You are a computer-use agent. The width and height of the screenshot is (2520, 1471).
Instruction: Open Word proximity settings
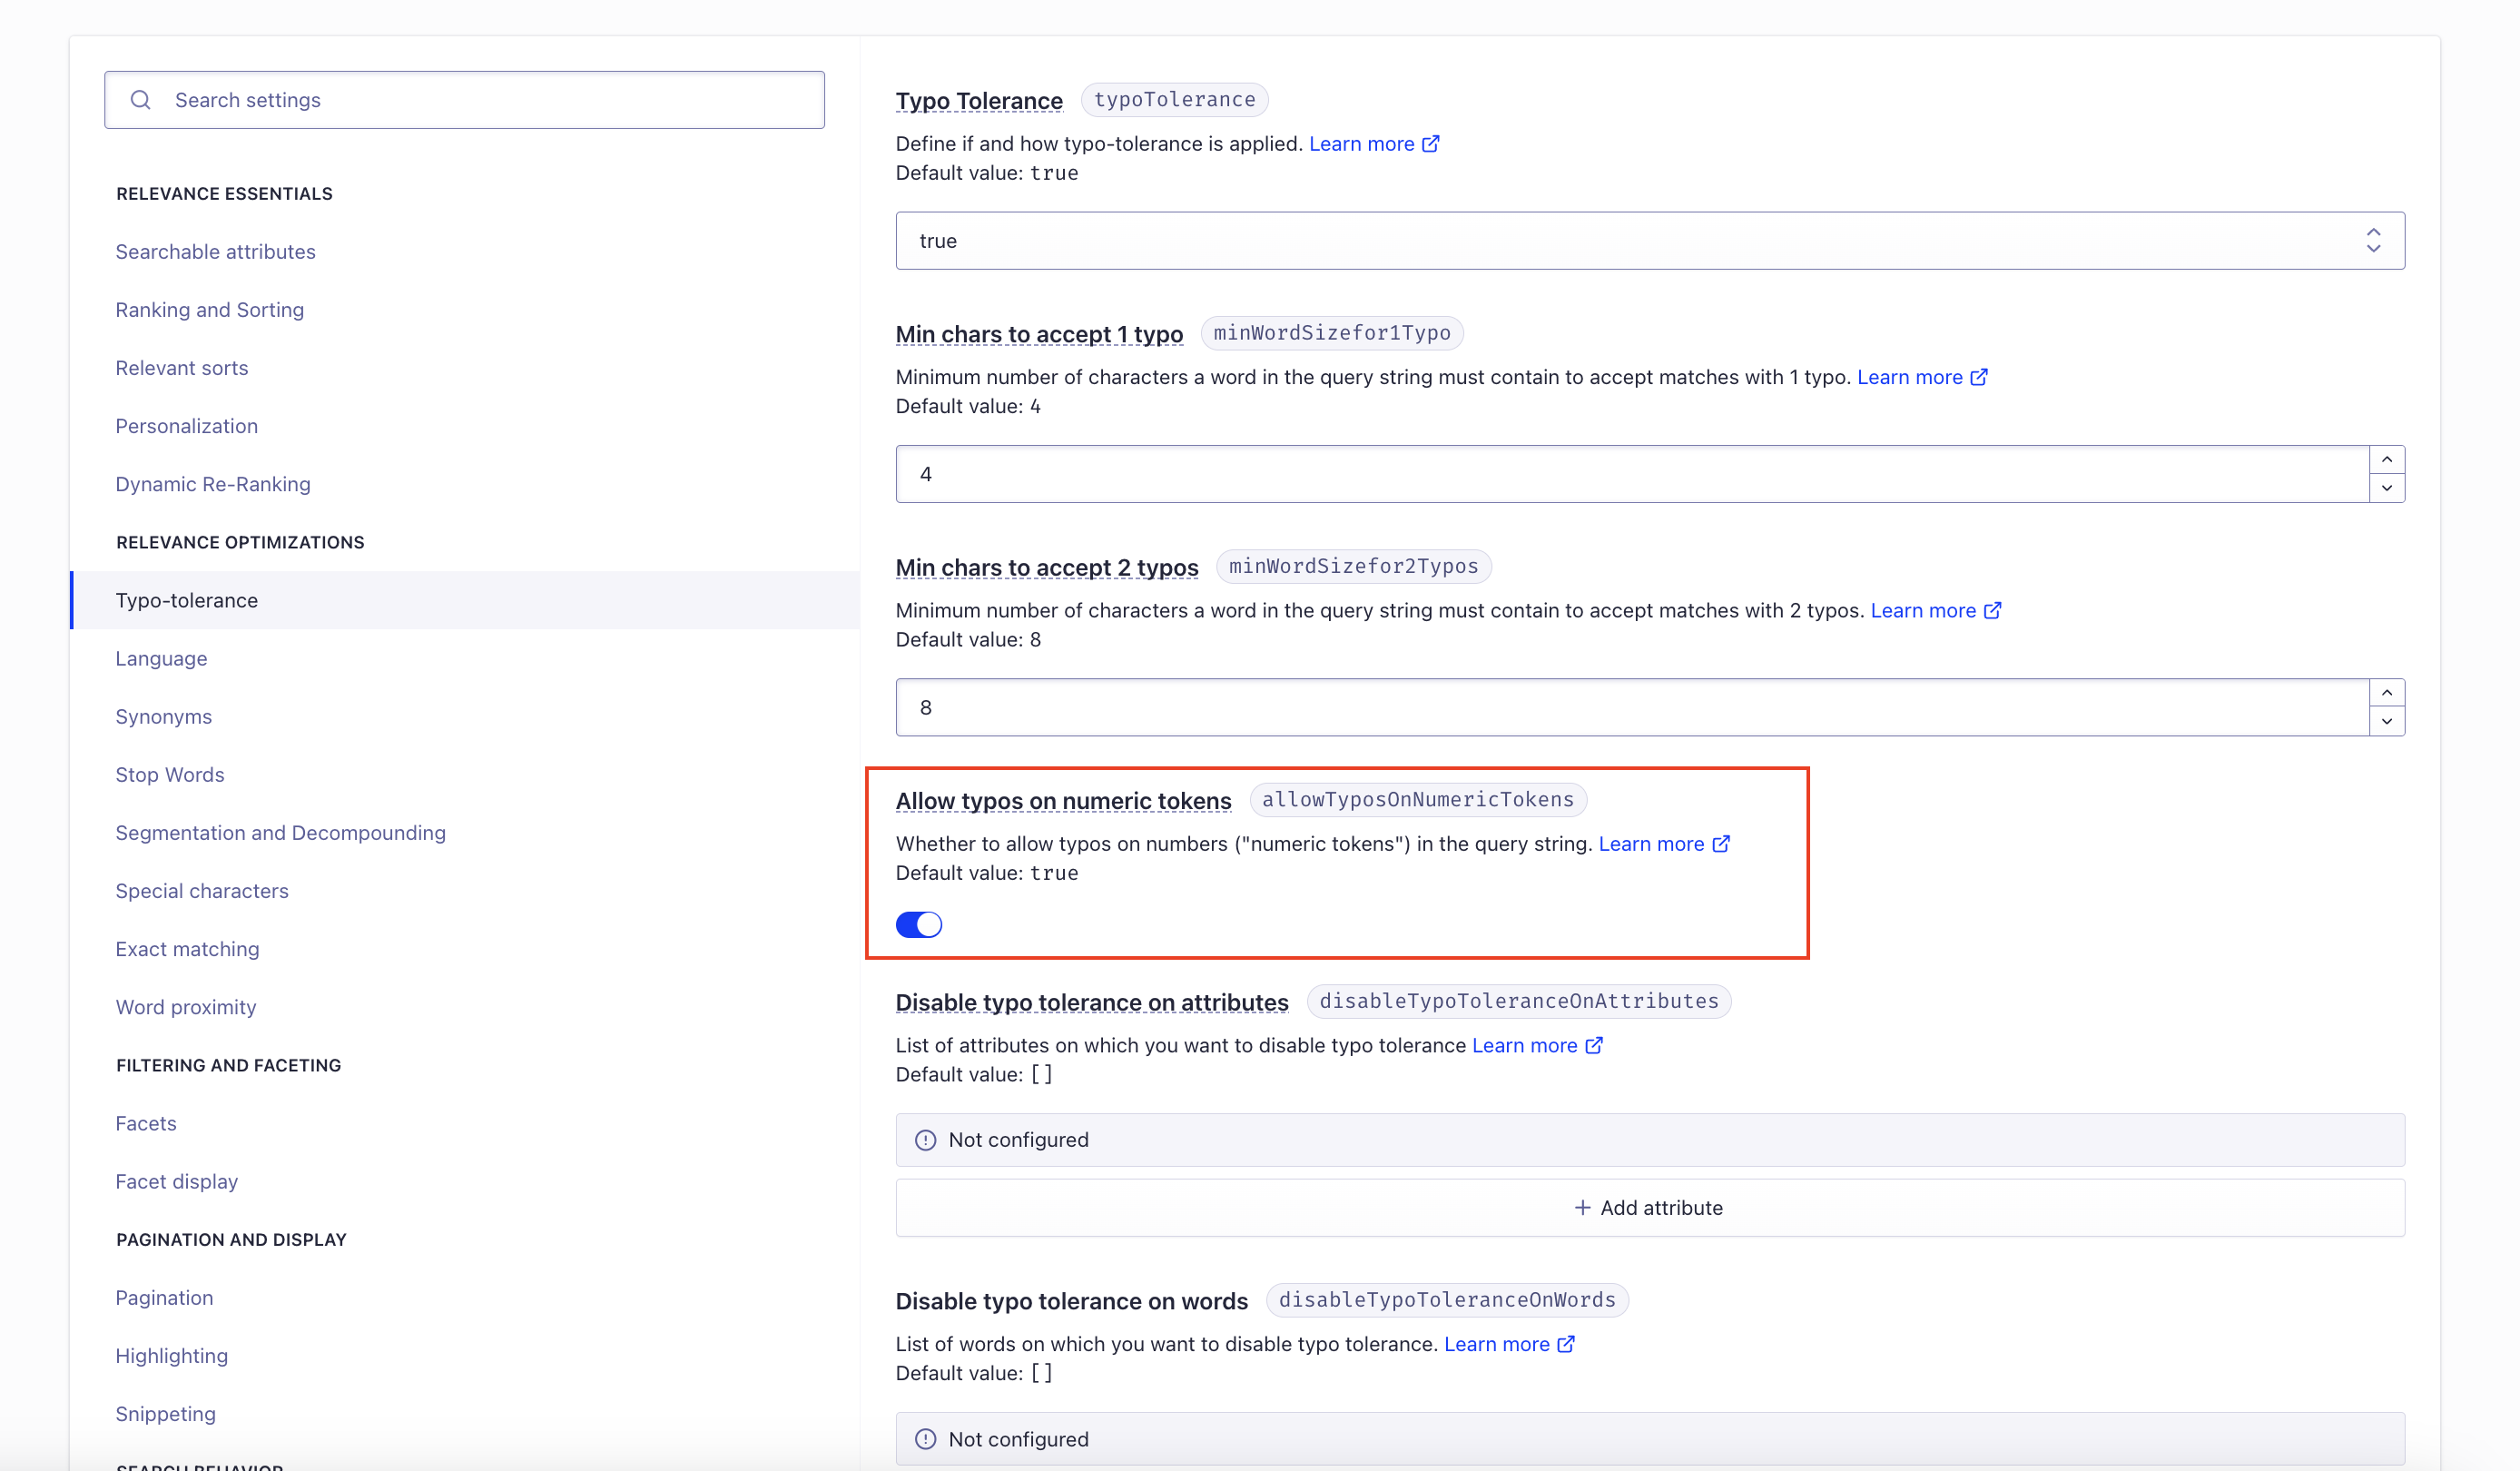click(186, 1007)
